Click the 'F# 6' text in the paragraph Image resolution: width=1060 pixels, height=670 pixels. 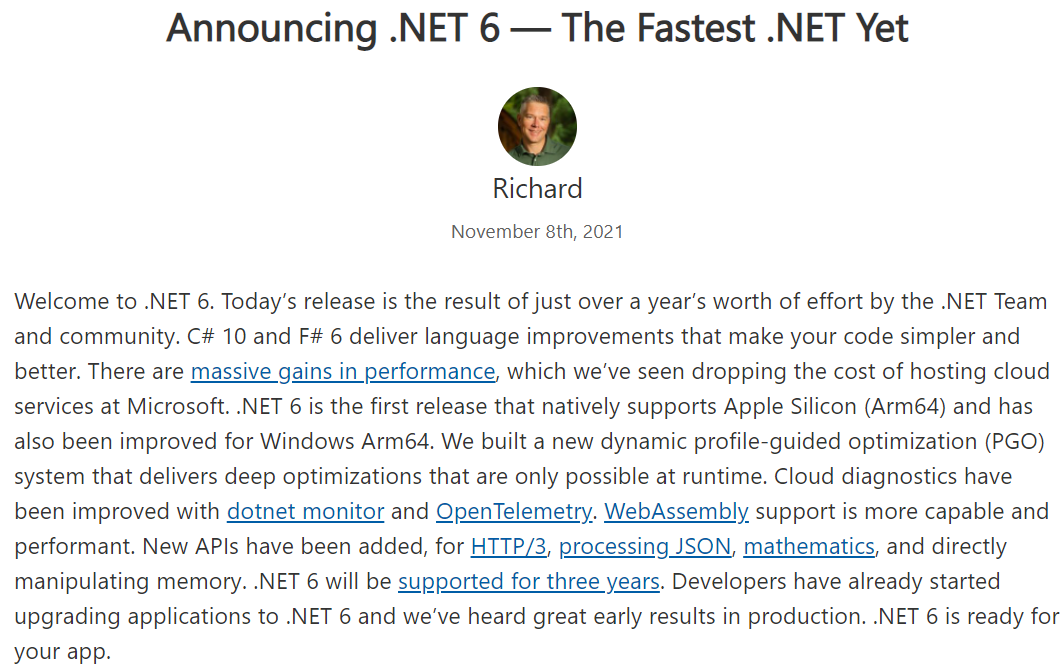pos(320,336)
